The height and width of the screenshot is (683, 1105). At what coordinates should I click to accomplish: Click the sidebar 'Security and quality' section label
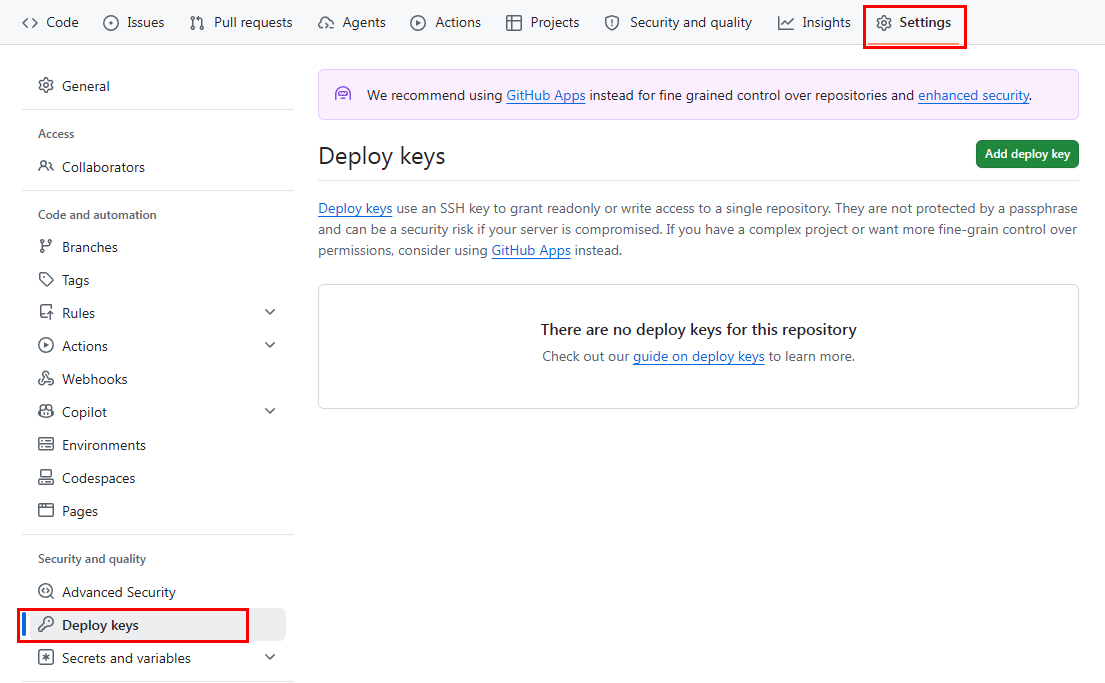click(x=92, y=558)
